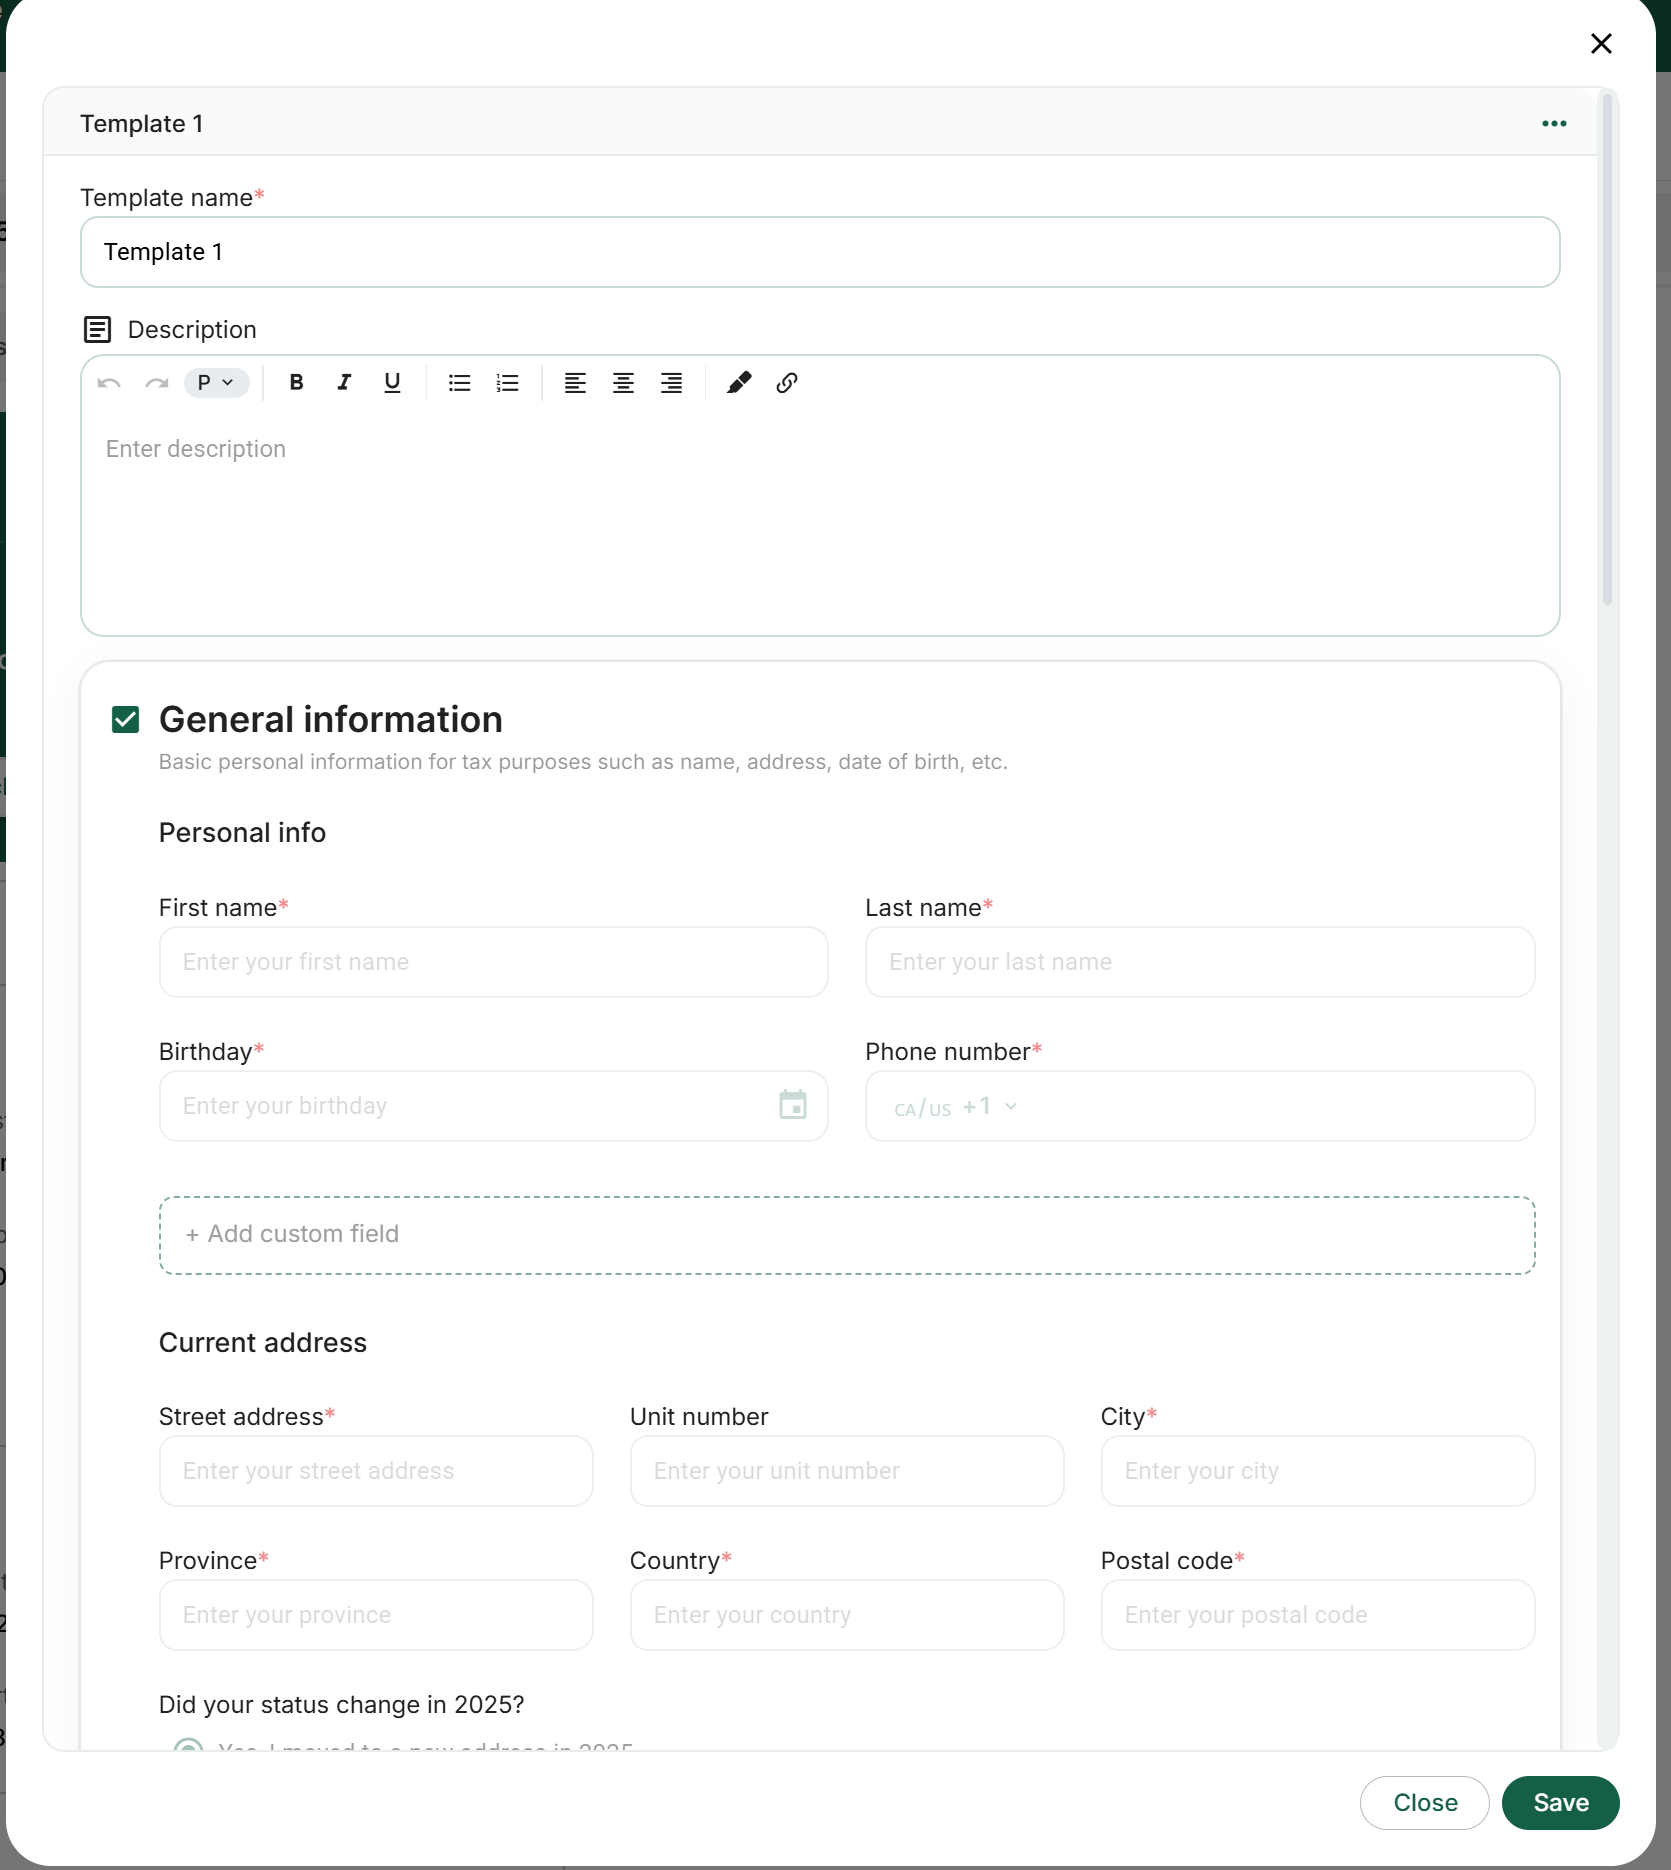Apply underline formatting in description editor
This screenshot has height=1870, width=1671.
tap(392, 383)
